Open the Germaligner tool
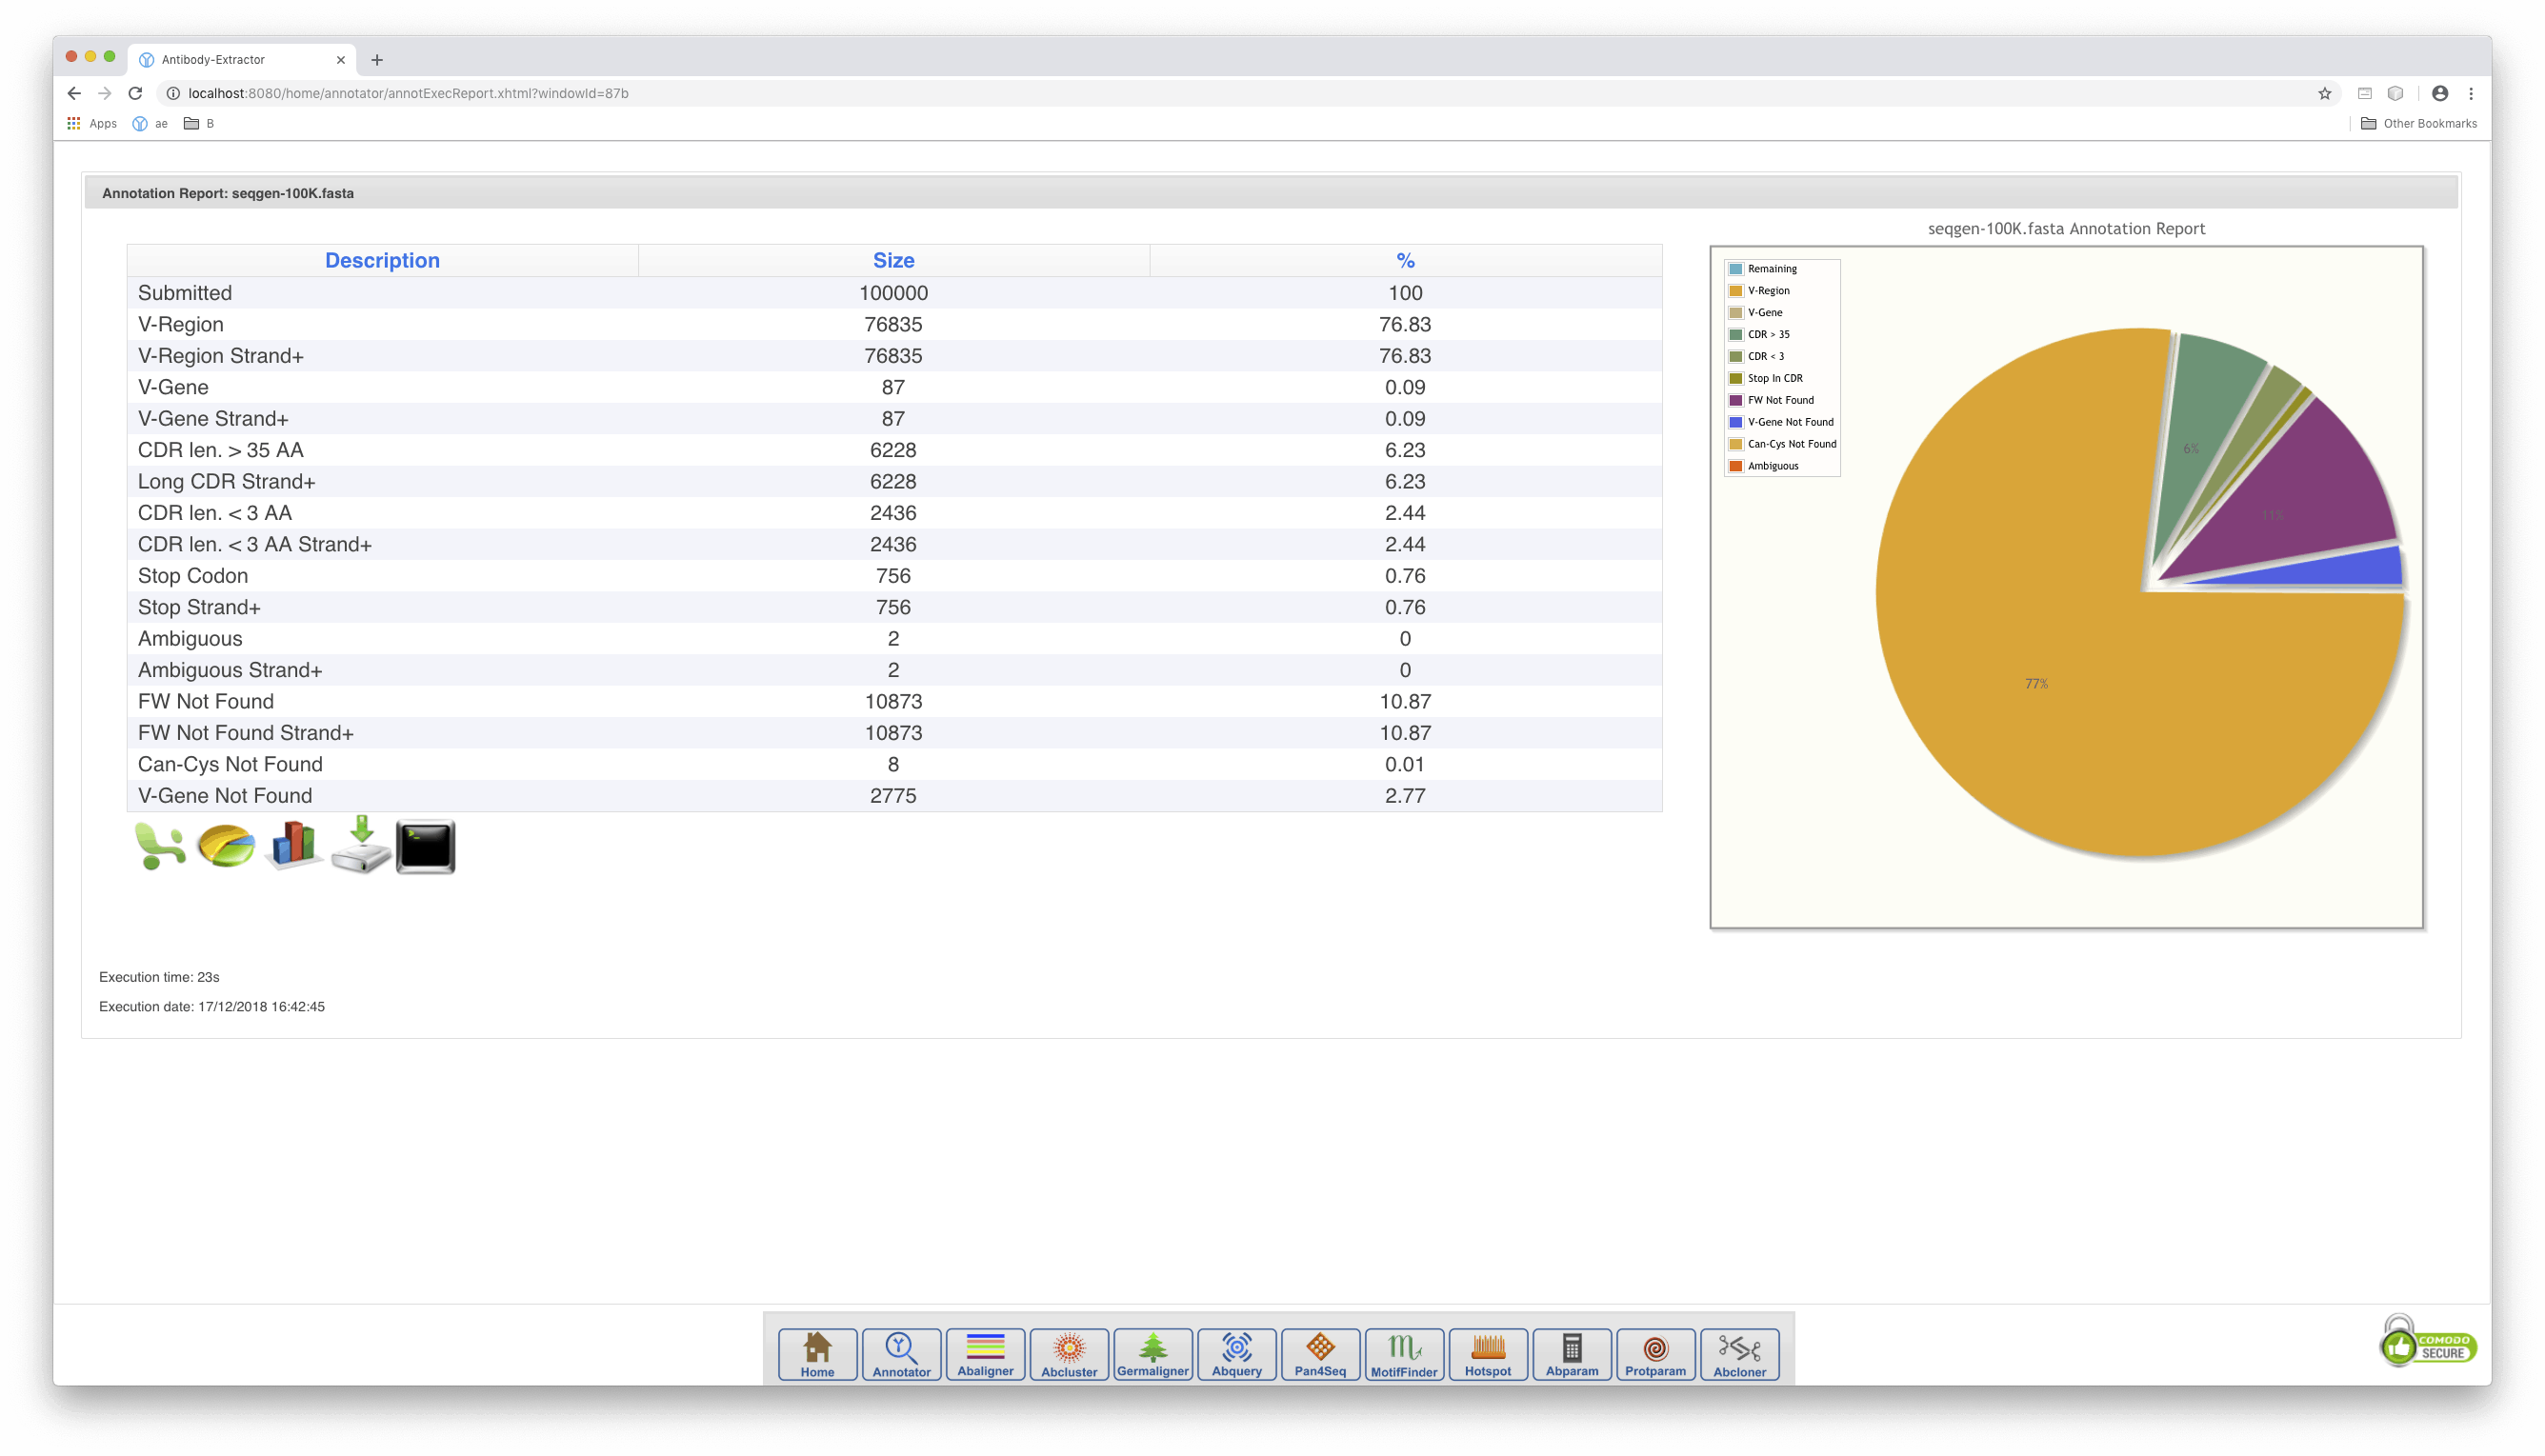This screenshot has width=2545, height=1456. coord(1153,1354)
